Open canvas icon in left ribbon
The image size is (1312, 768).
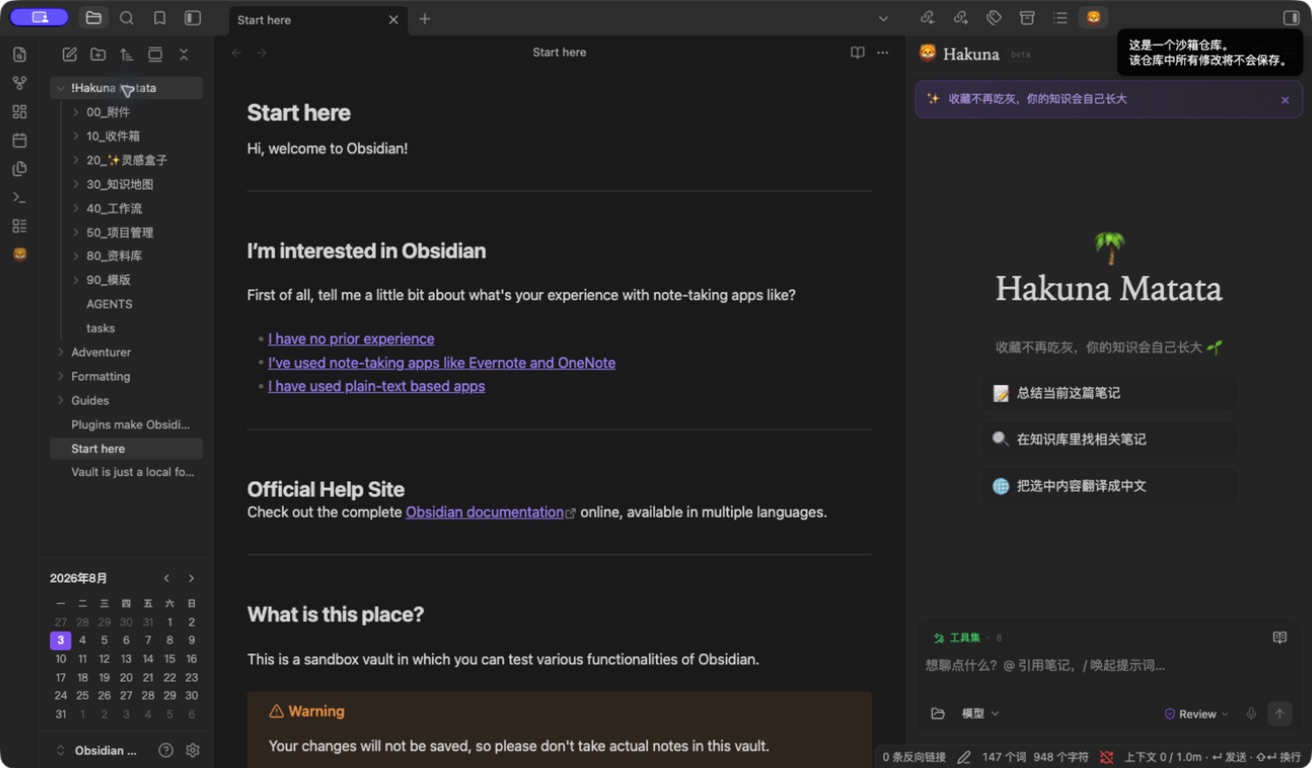19,112
